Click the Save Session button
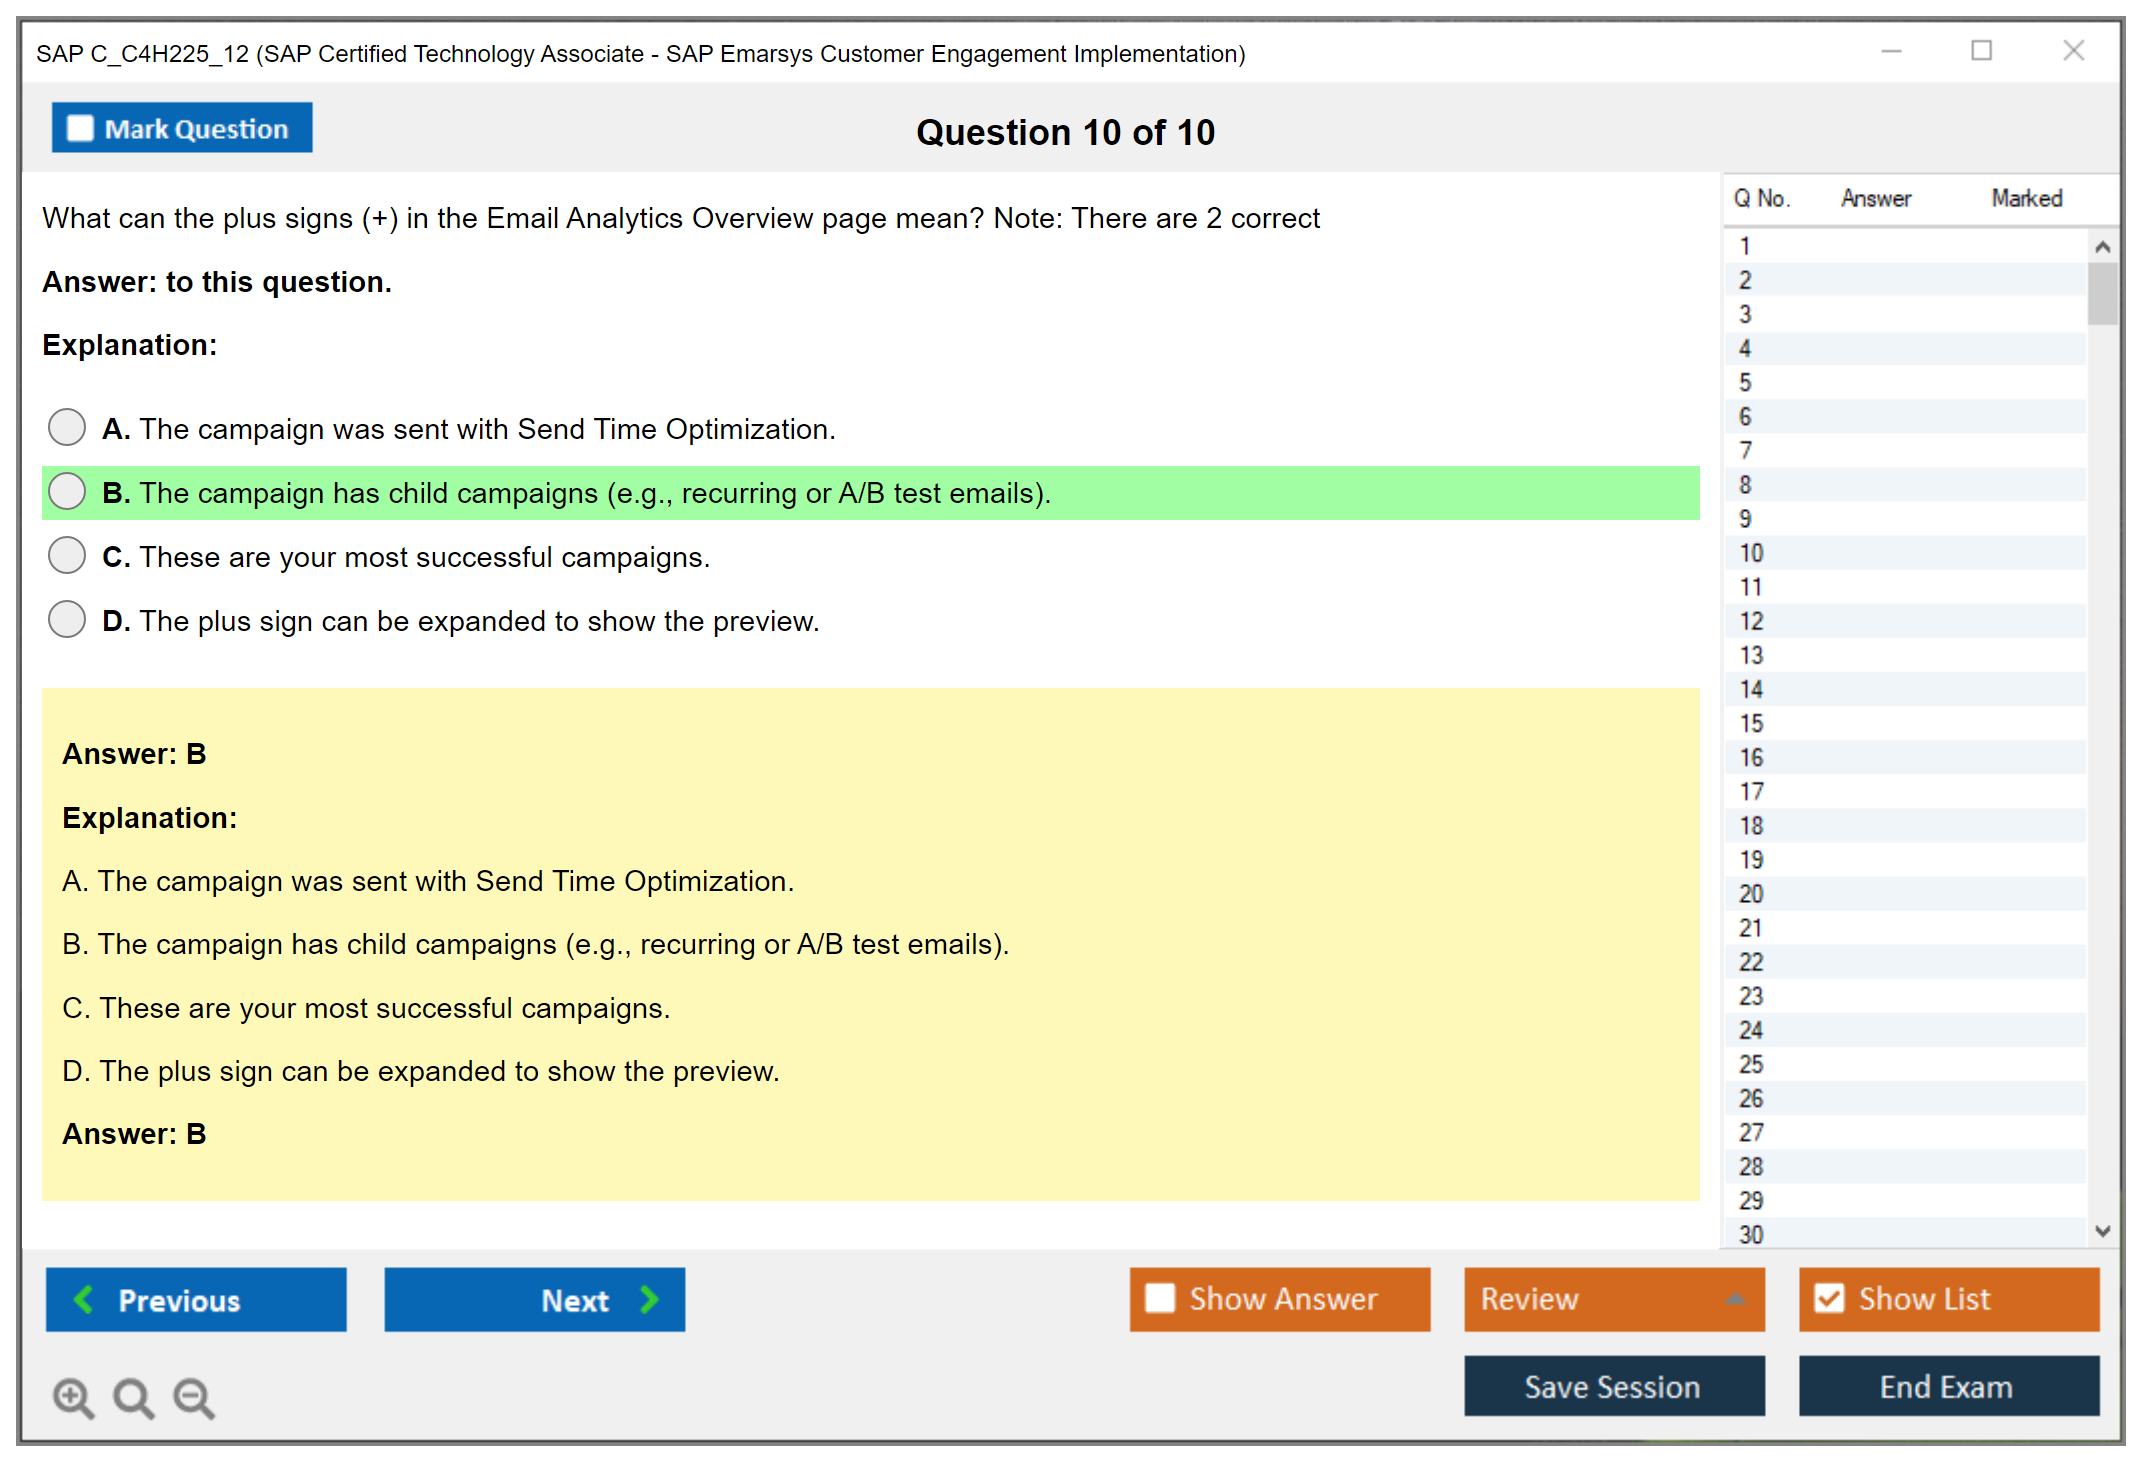This screenshot has width=2150, height=1470. (x=1613, y=1386)
